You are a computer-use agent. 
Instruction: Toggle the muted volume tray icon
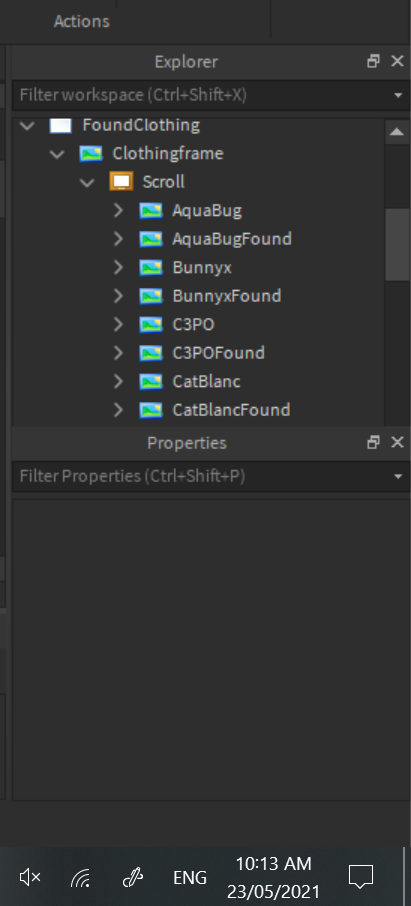pos(30,878)
